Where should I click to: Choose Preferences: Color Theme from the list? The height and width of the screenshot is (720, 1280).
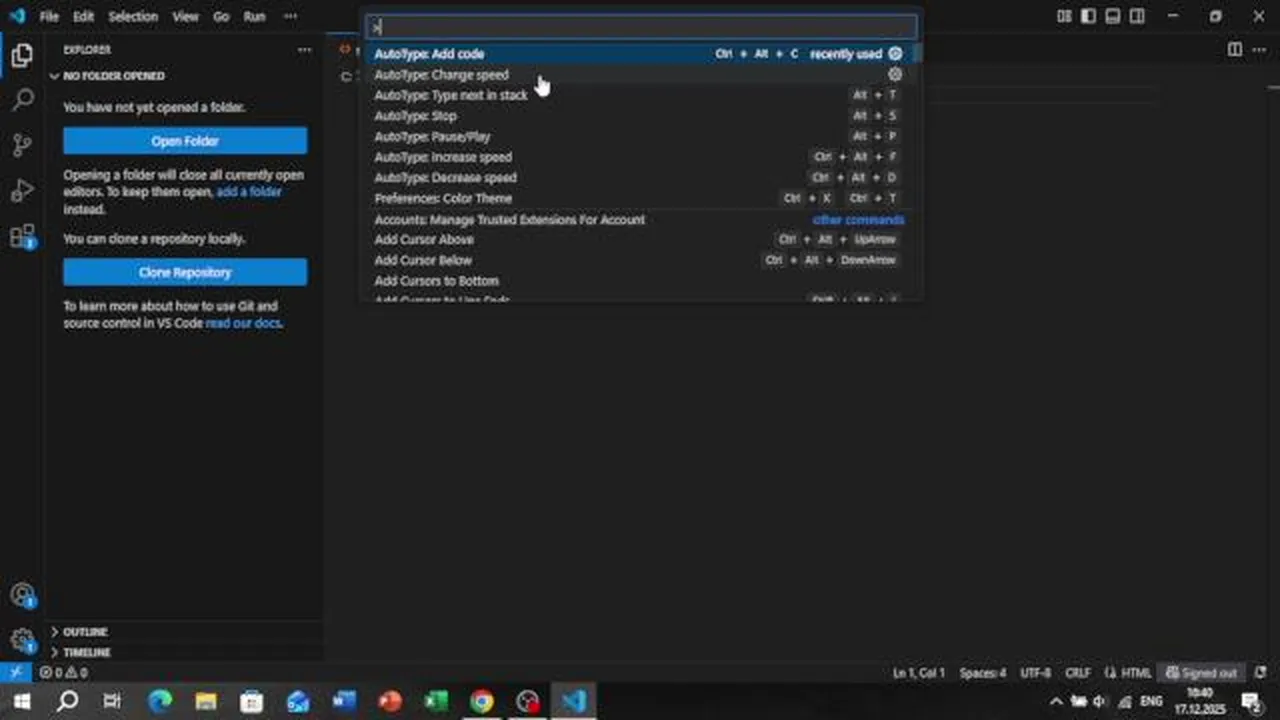(x=640, y=198)
